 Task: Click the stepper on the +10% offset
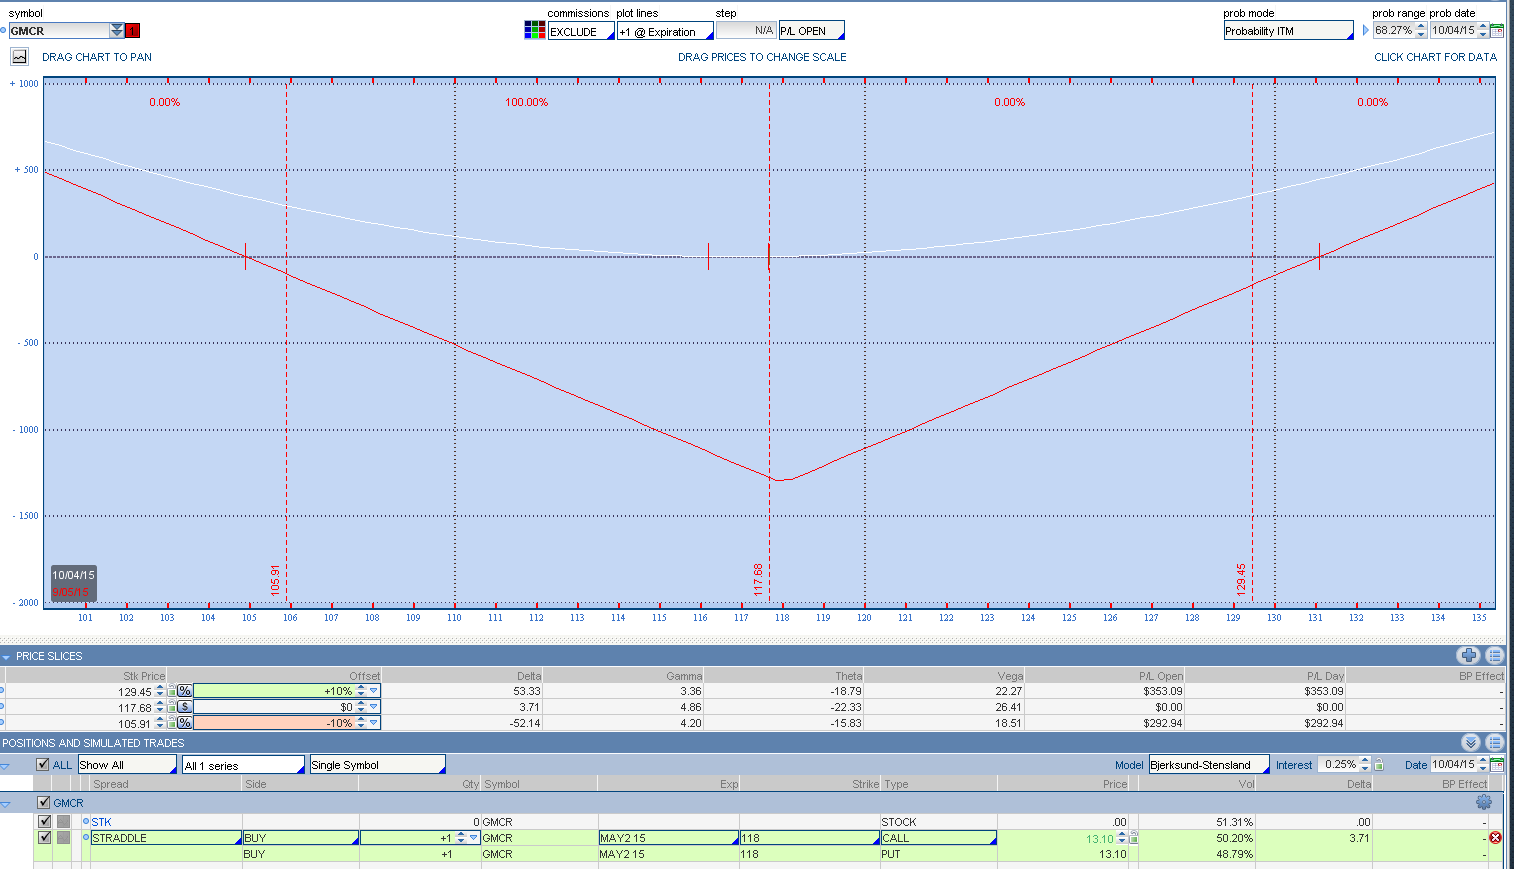(361, 691)
